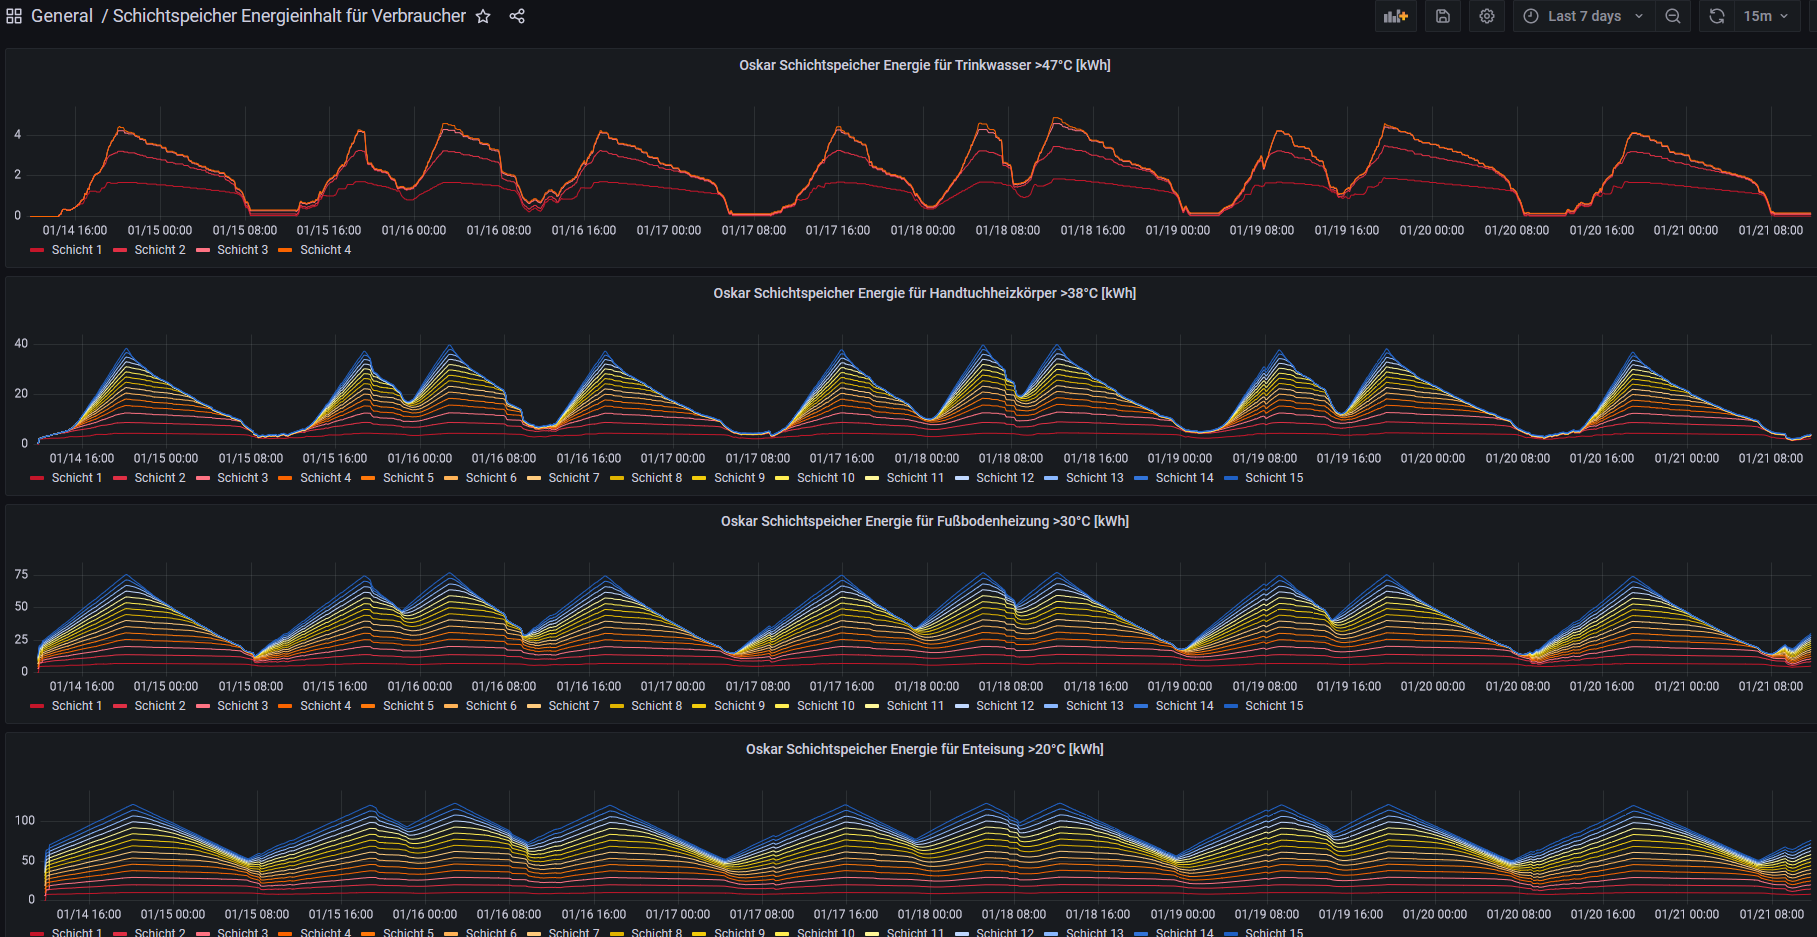Click 01/16 08:00 label in Fußbodenheizung chart

pos(504,686)
